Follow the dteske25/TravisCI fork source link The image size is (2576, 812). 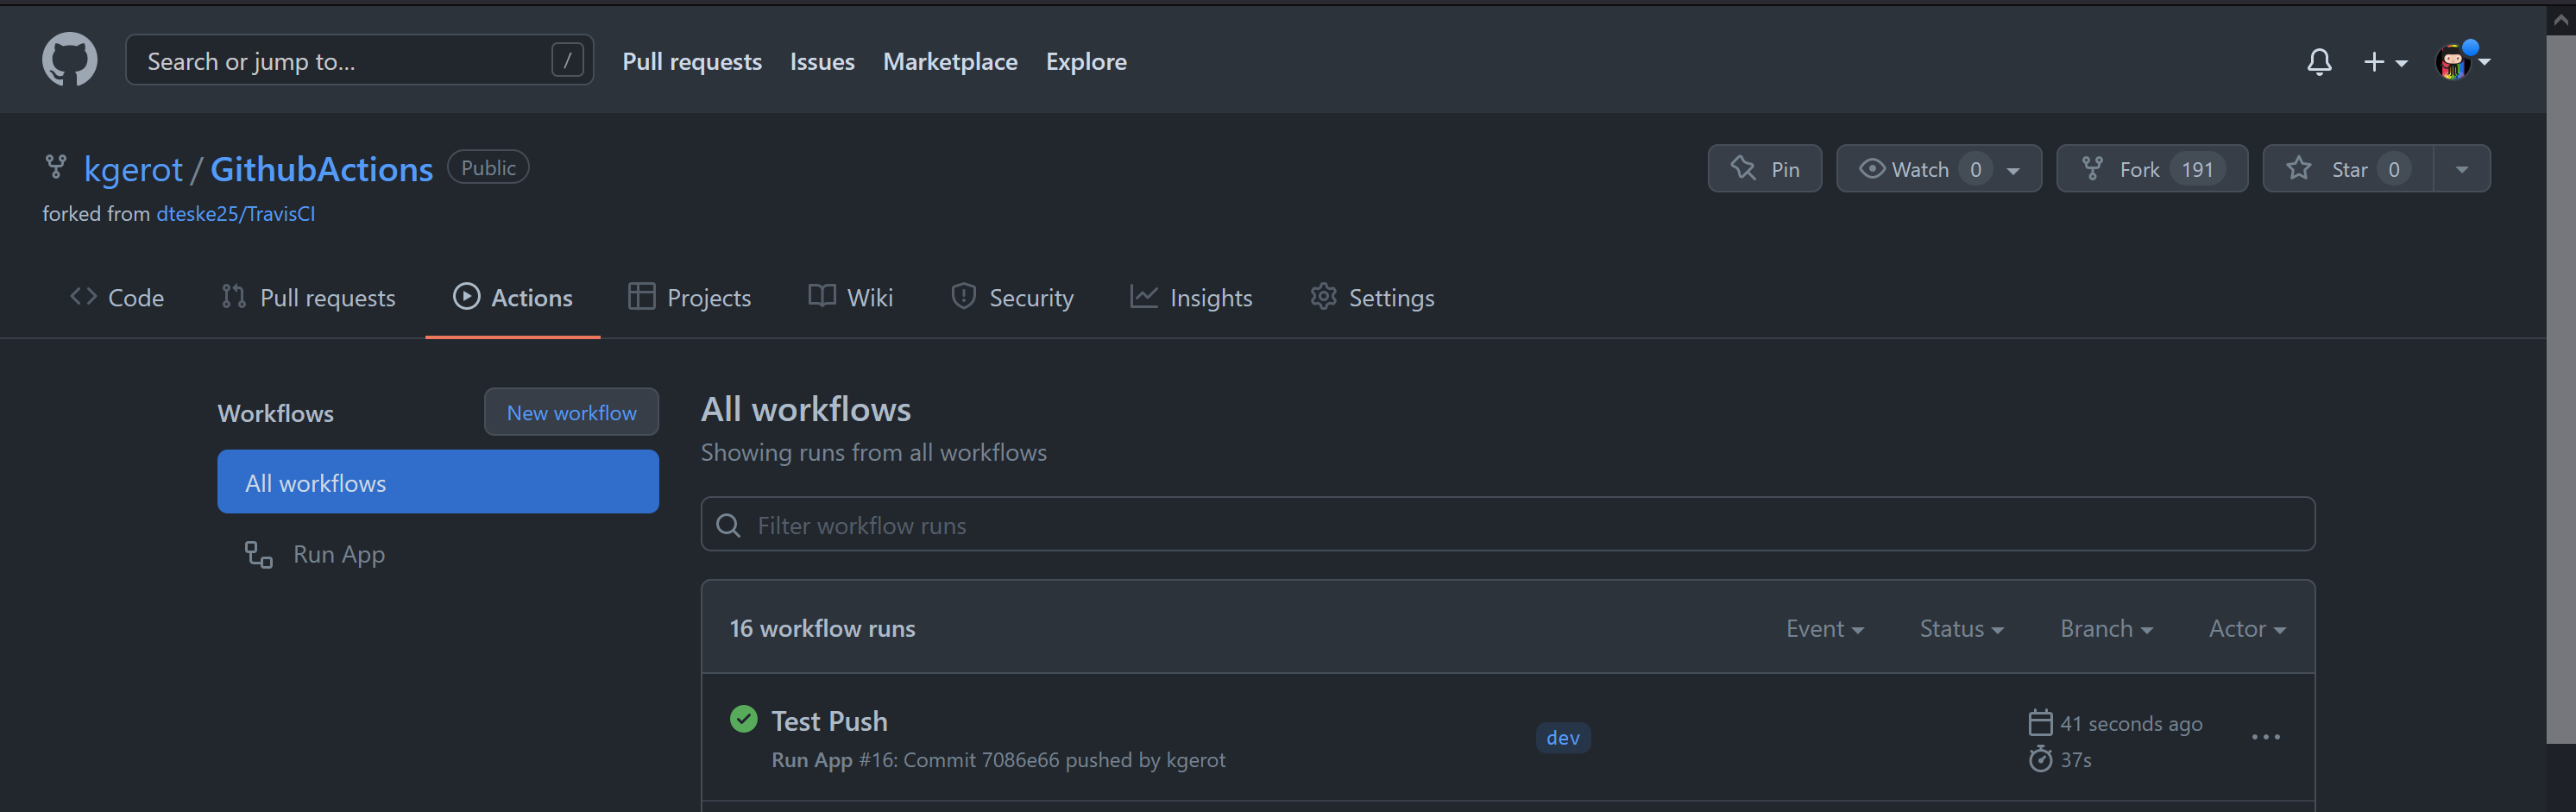coord(235,213)
